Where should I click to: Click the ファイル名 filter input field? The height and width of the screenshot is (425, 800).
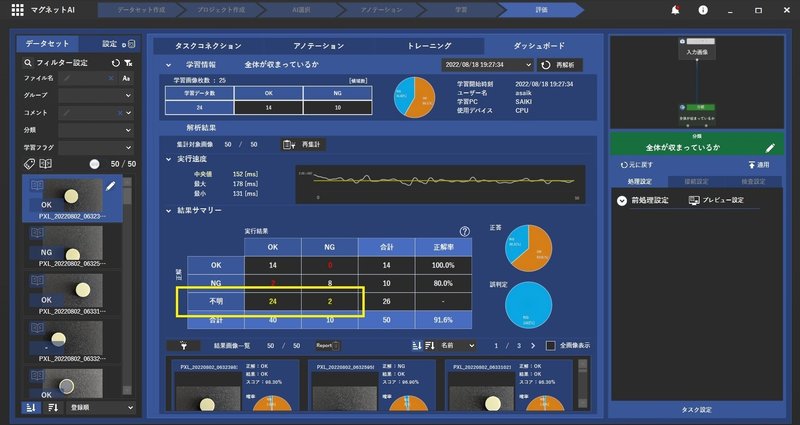pyautogui.click(x=88, y=79)
